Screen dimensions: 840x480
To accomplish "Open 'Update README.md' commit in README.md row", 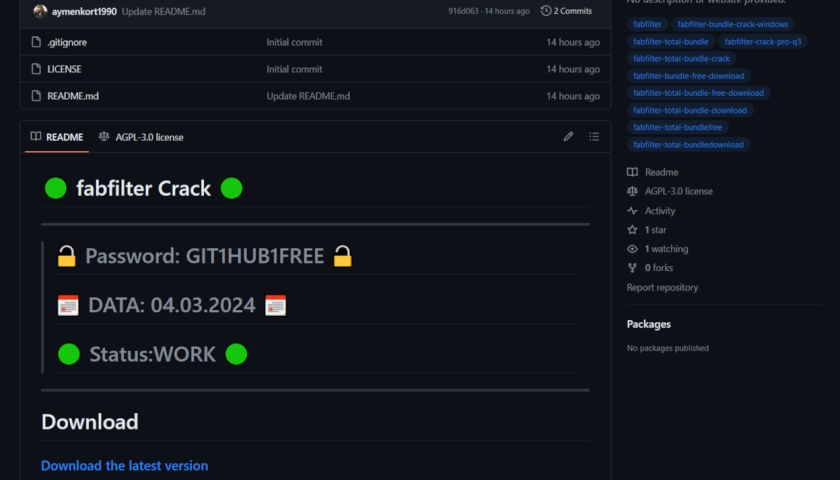I will [308, 96].
